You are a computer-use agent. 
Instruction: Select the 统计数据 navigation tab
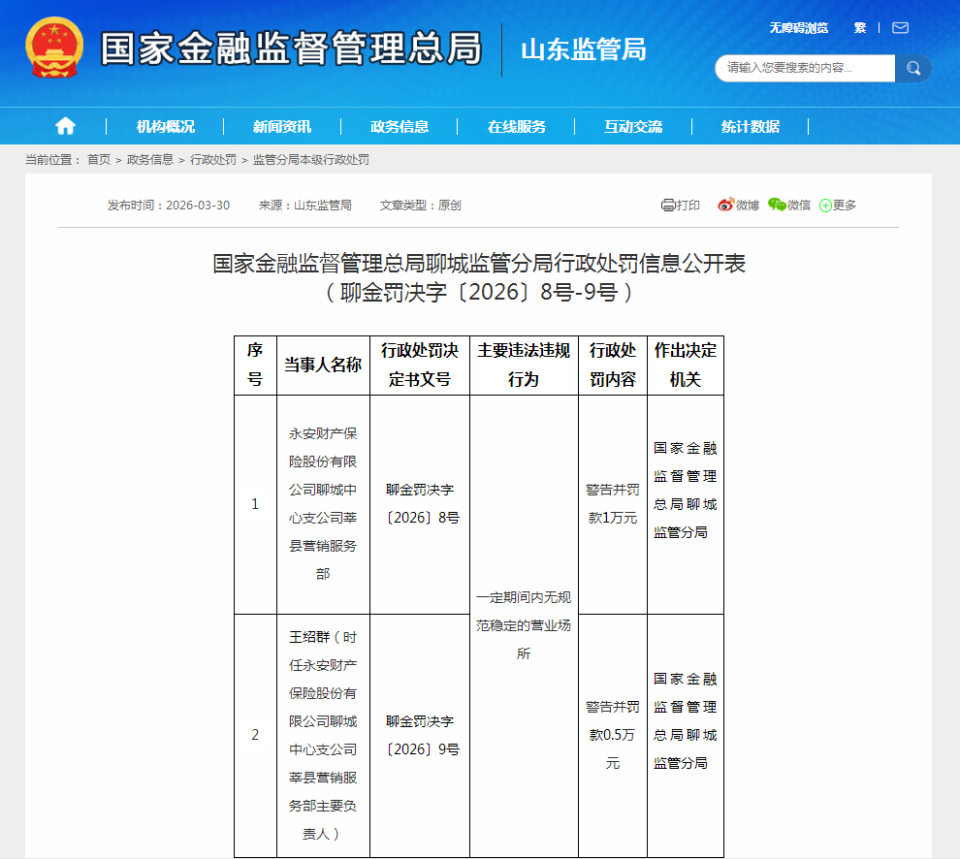[x=752, y=126]
